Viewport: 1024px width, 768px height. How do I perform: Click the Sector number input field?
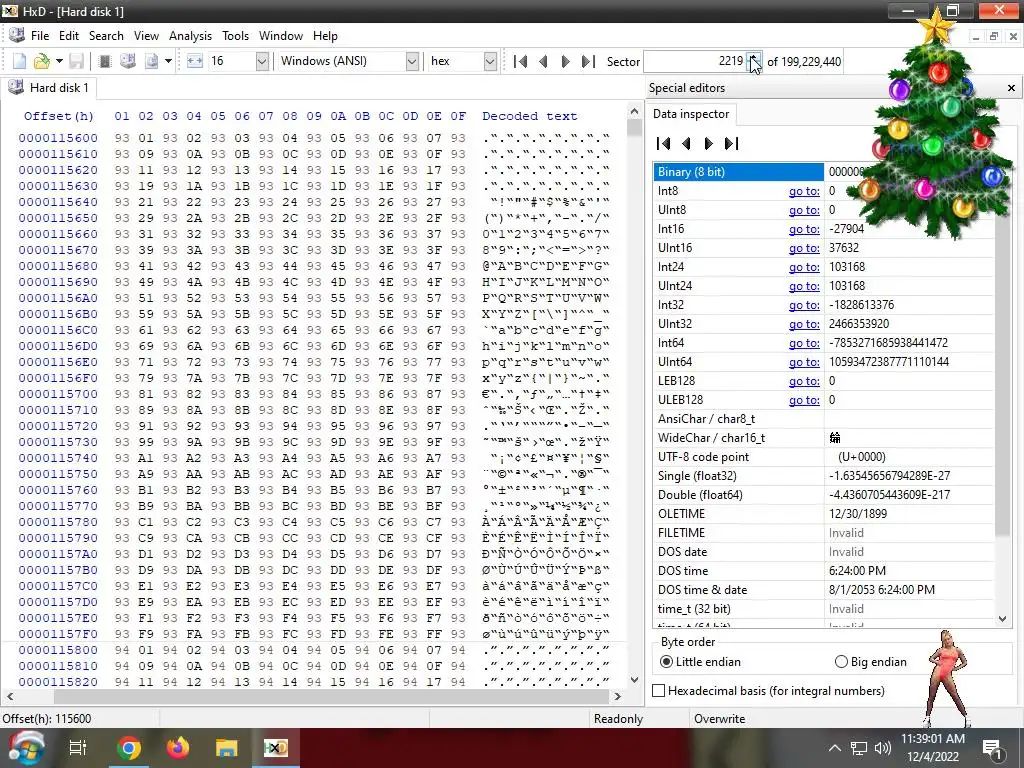[x=696, y=61]
